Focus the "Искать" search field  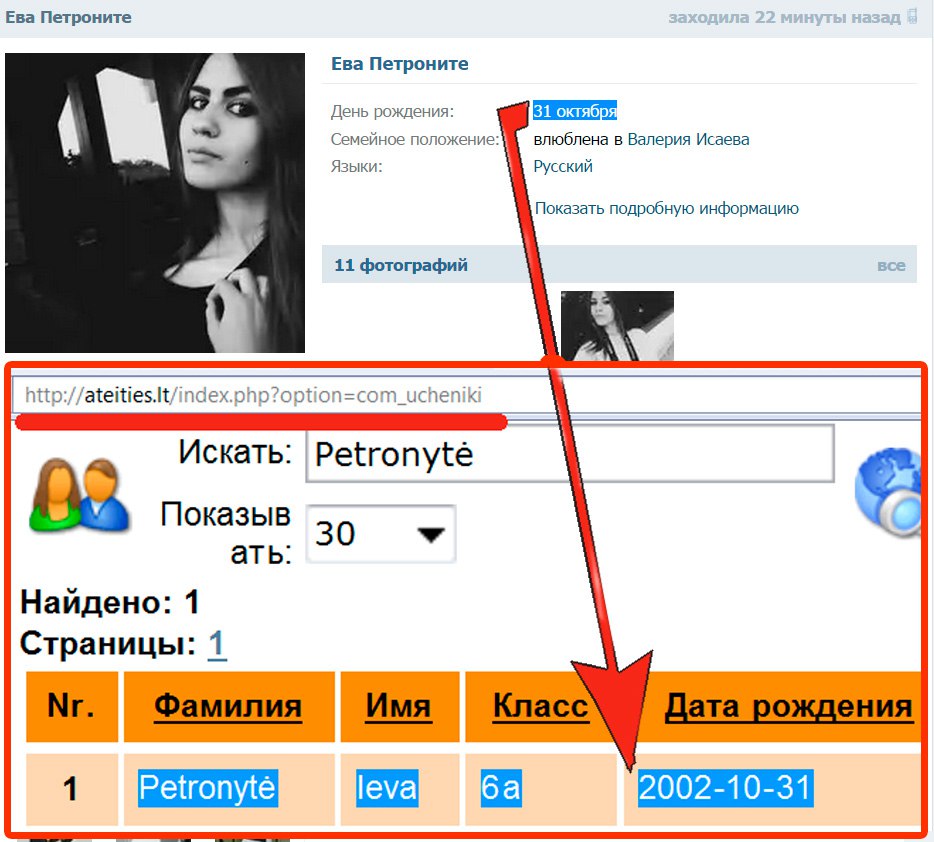[x=569, y=455]
